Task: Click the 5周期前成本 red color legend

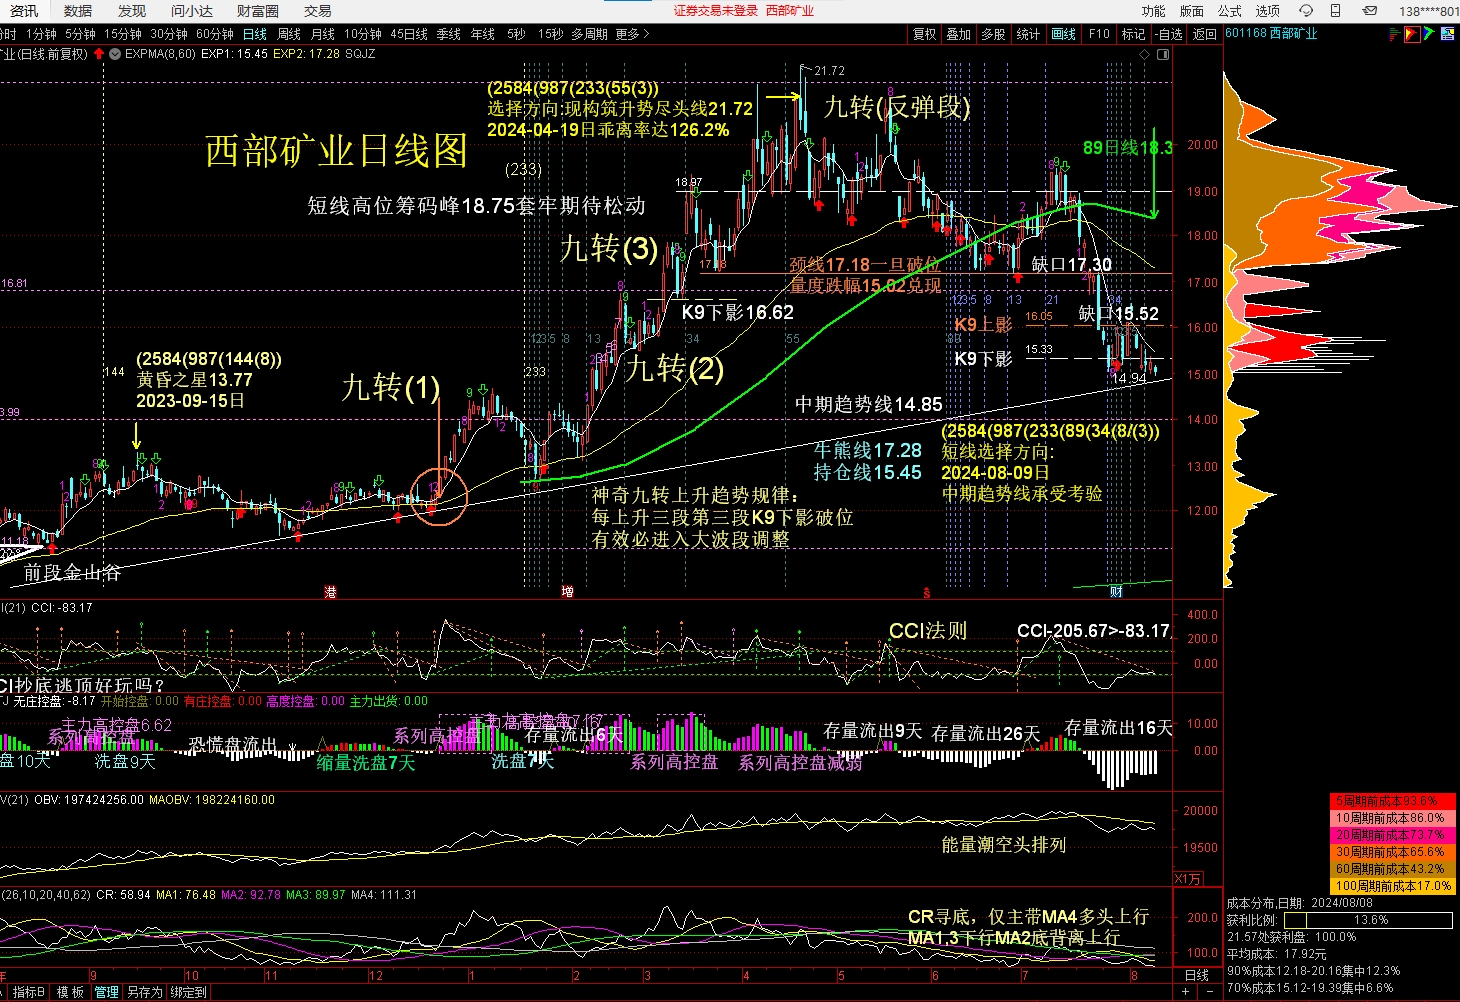Action: pos(1390,801)
